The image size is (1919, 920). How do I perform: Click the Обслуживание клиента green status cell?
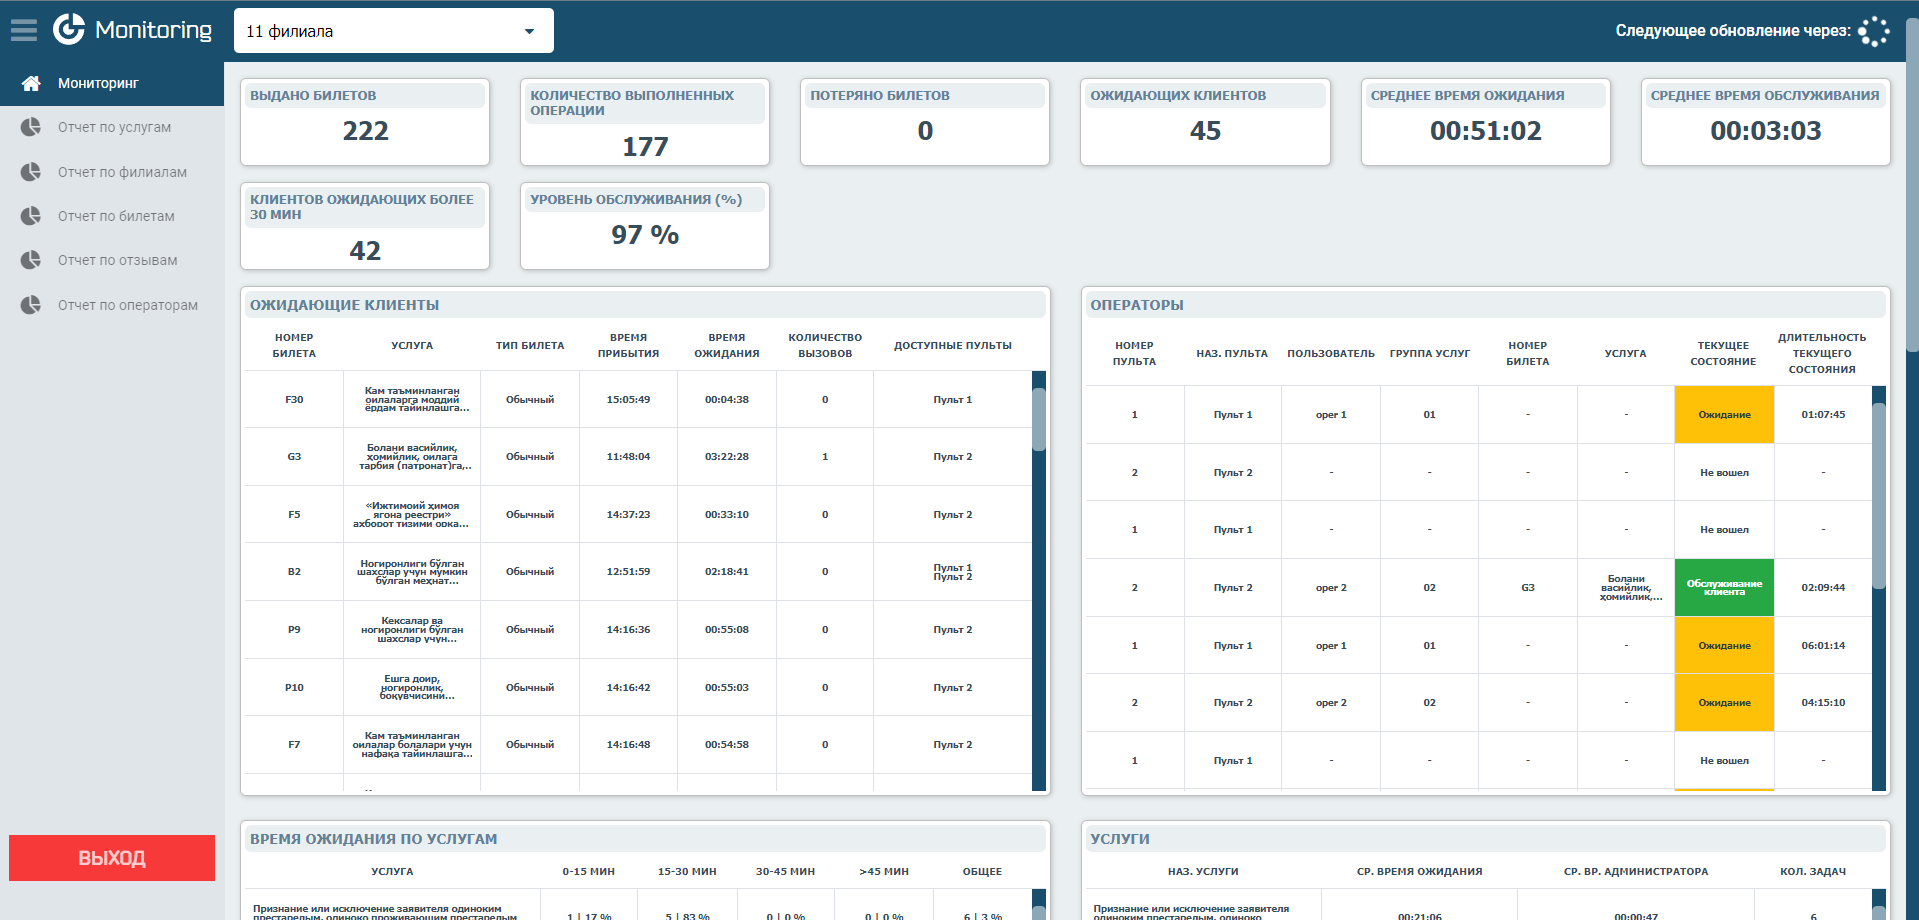[x=1724, y=588]
